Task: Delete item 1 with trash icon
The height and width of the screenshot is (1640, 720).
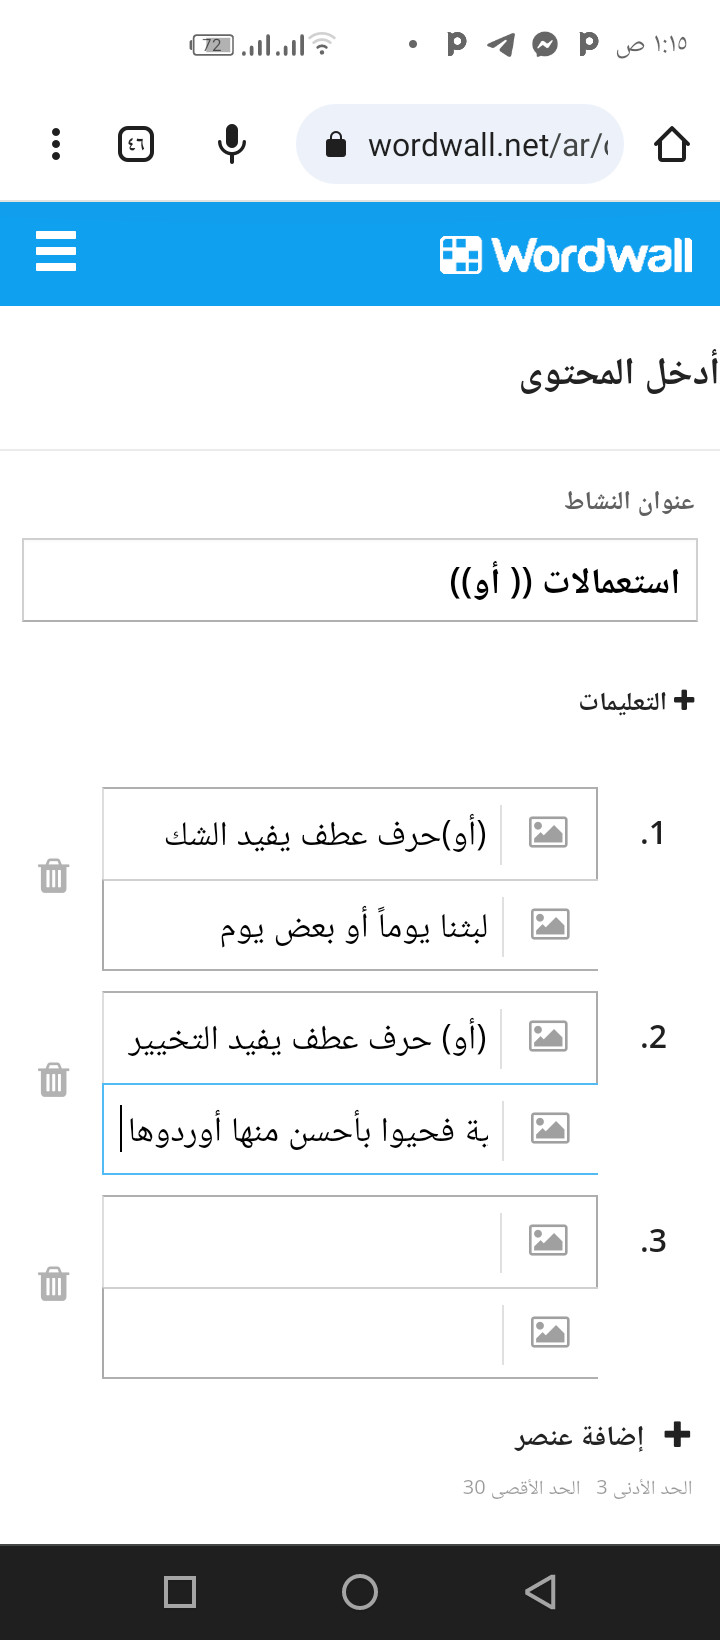Action: [x=54, y=876]
